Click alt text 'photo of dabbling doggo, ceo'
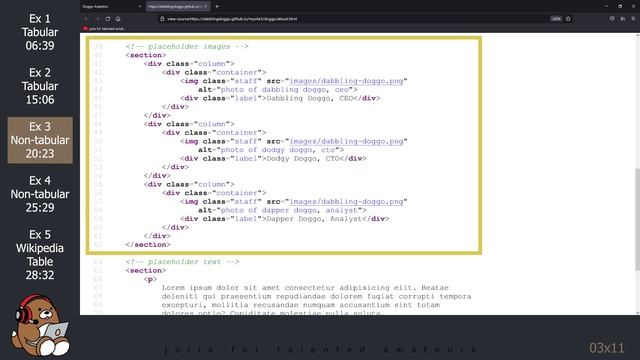 point(285,89)
